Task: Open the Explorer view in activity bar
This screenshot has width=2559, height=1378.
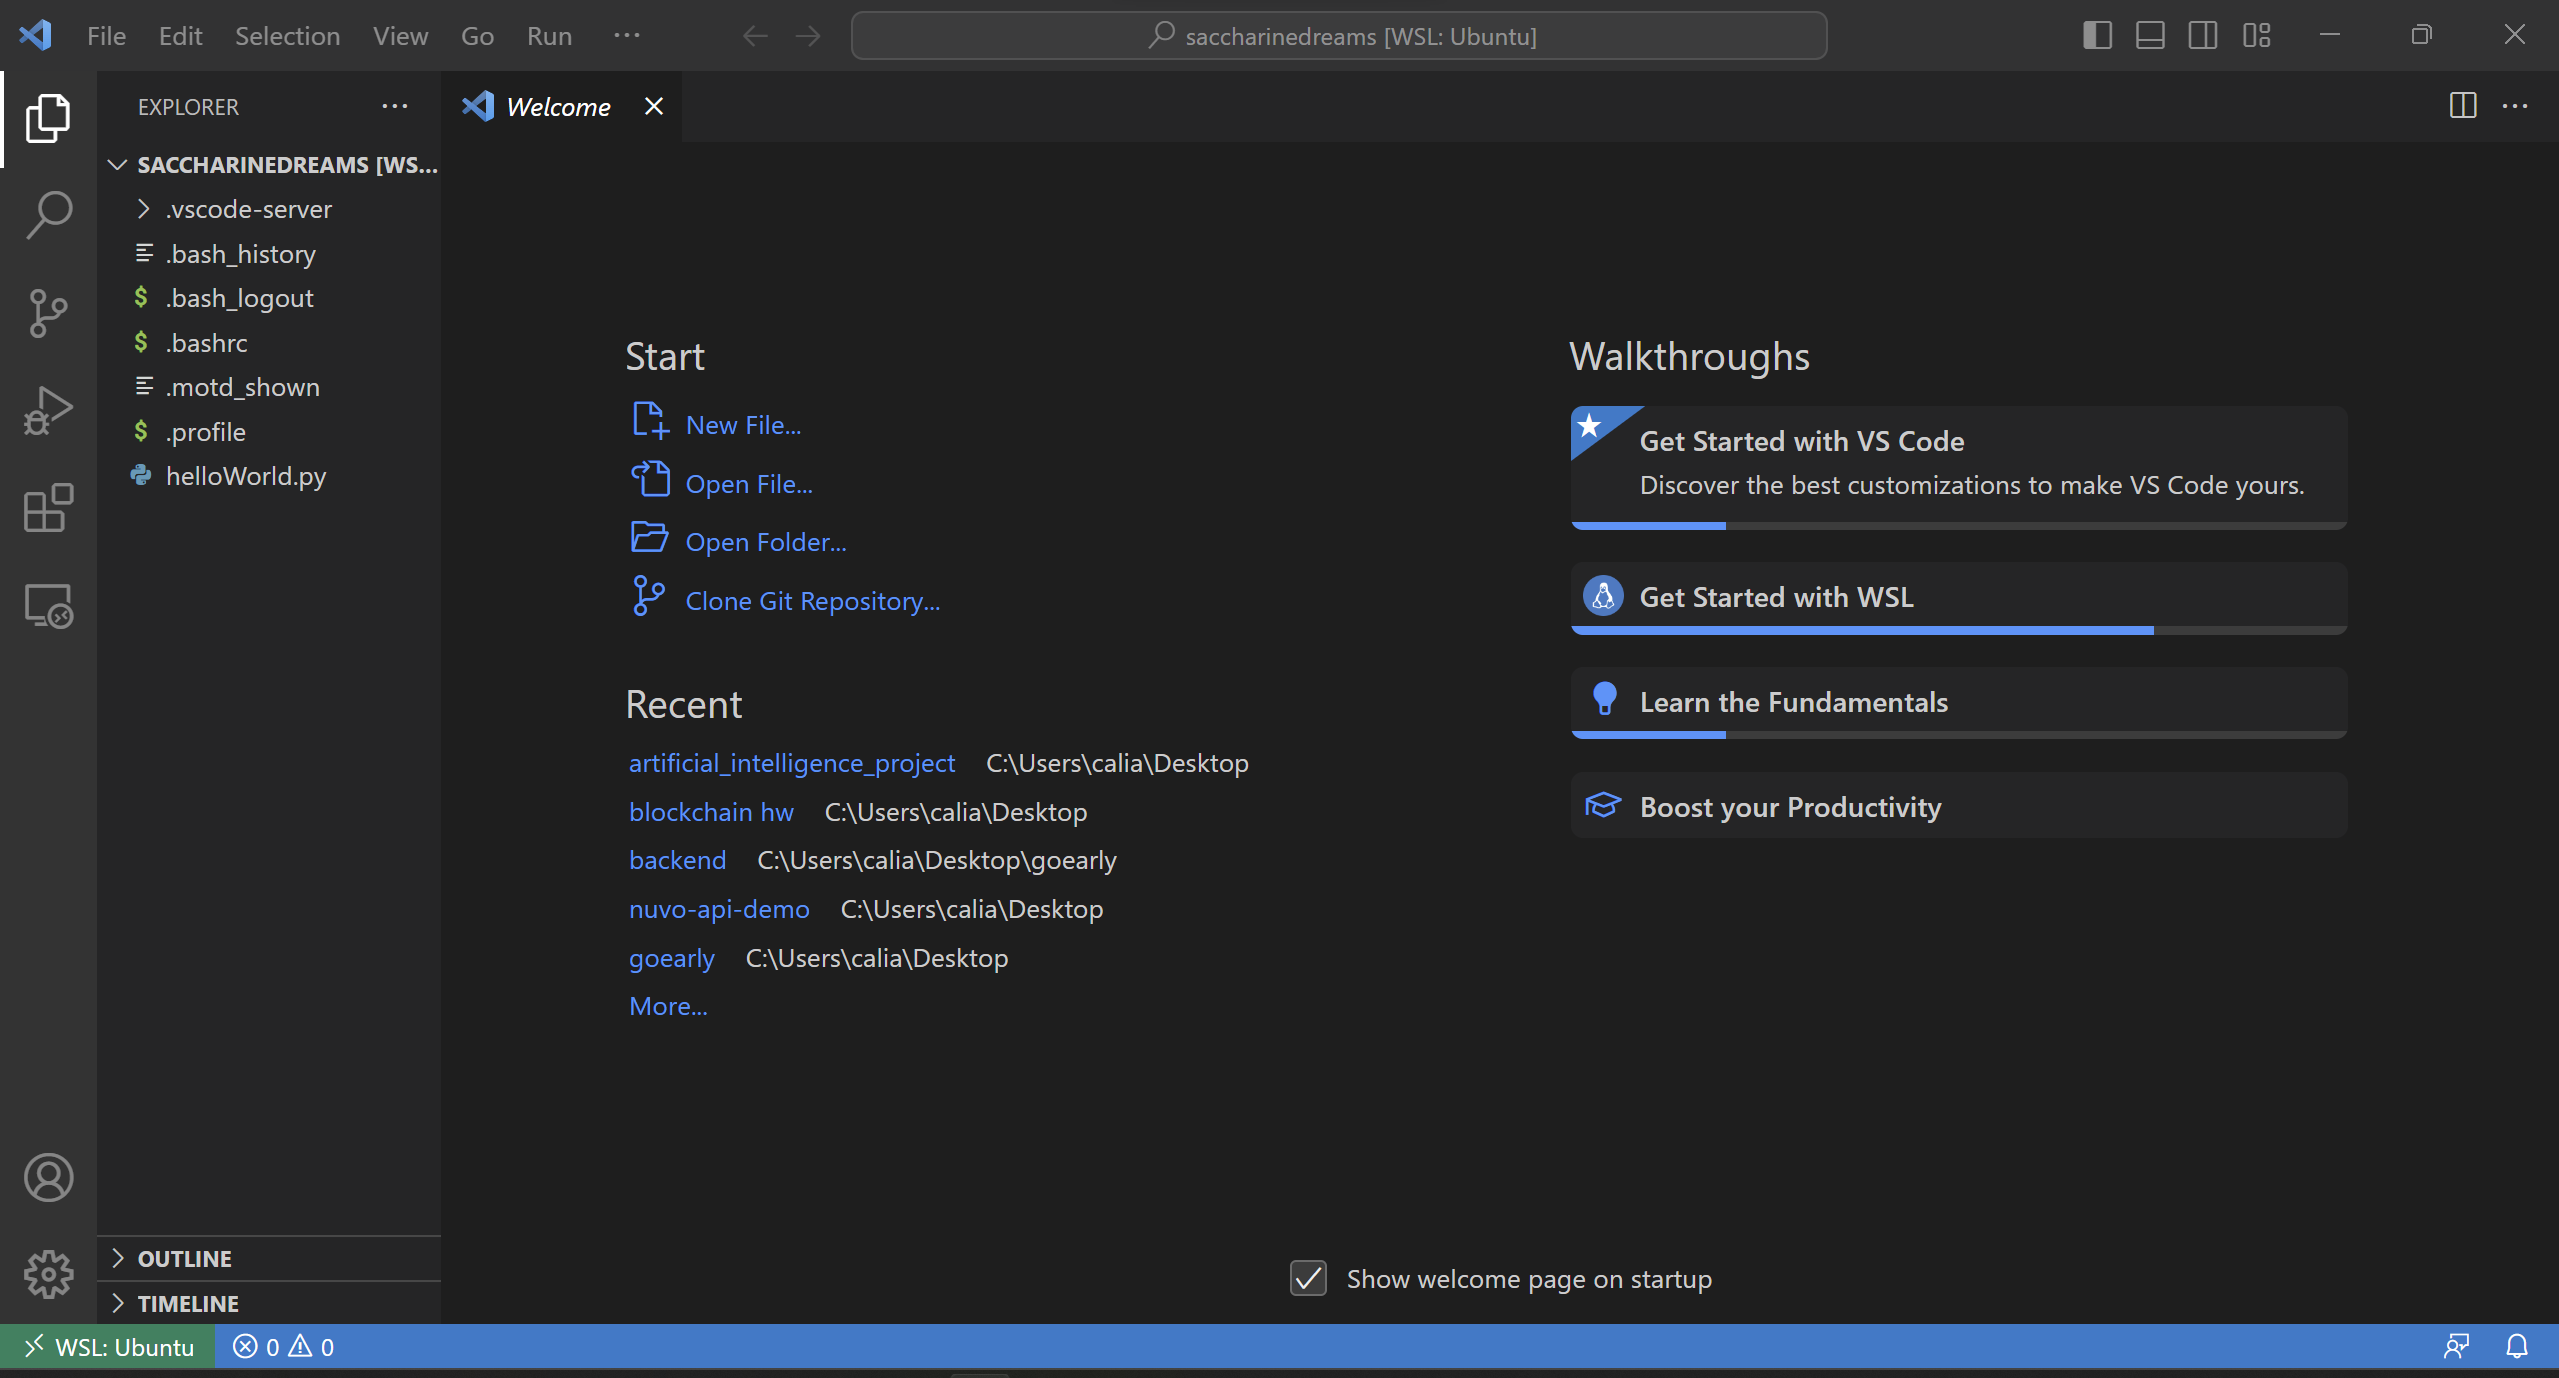Action: 48,118
